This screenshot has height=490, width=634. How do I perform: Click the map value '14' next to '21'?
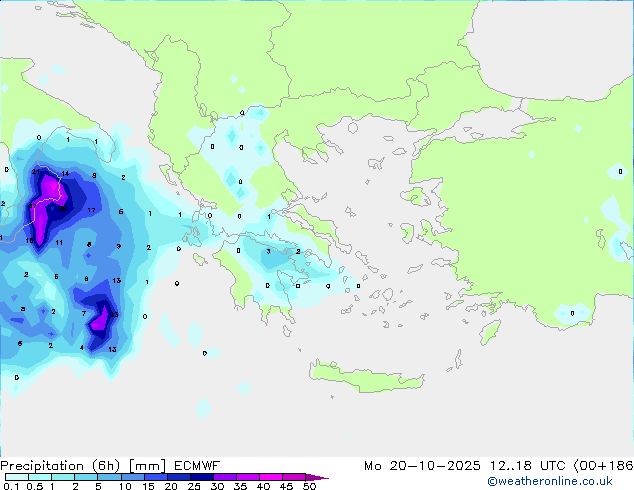[65, 174]
